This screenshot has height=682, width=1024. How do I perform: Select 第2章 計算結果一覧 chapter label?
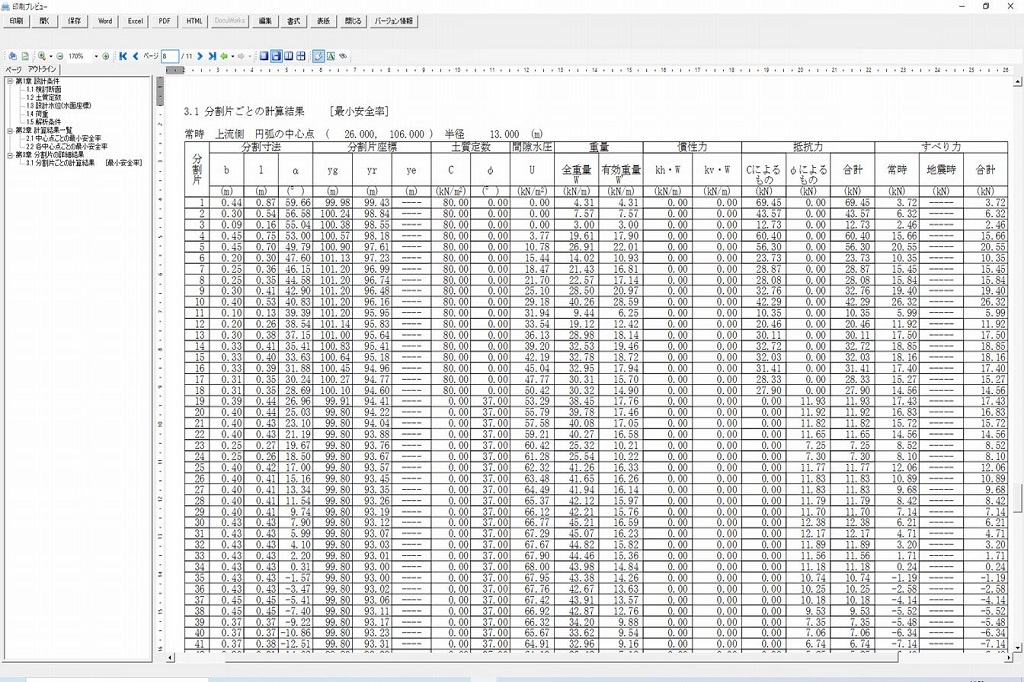[44, 131]
